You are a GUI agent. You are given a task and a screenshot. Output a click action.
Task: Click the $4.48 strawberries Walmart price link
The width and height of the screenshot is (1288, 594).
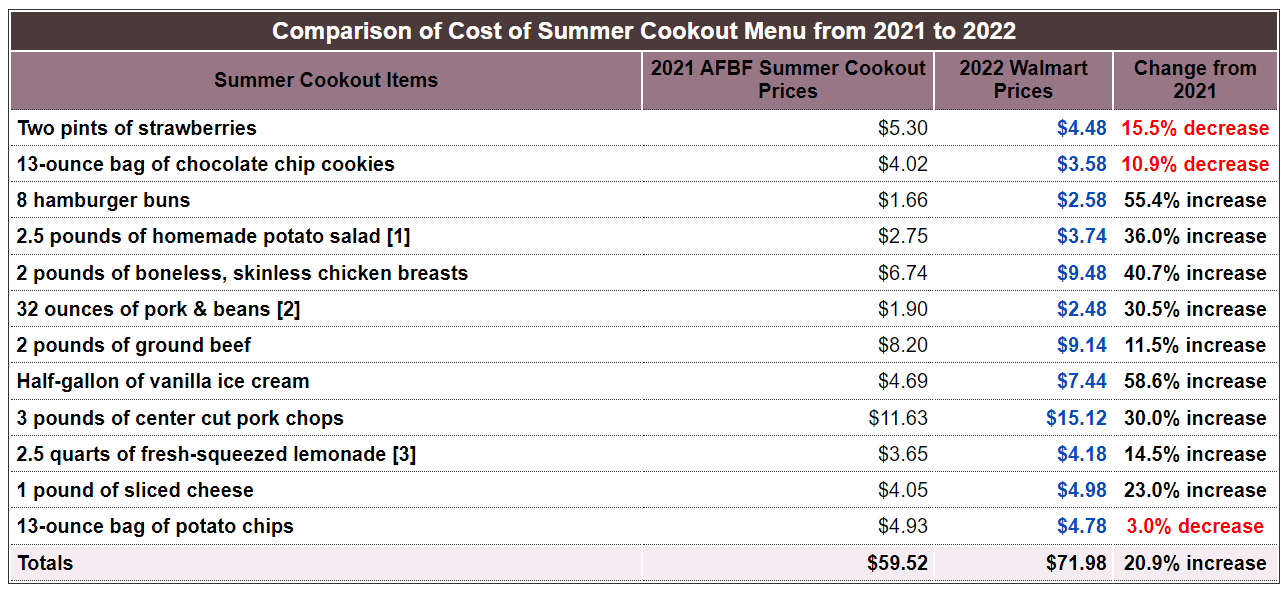coord(1081,128)
